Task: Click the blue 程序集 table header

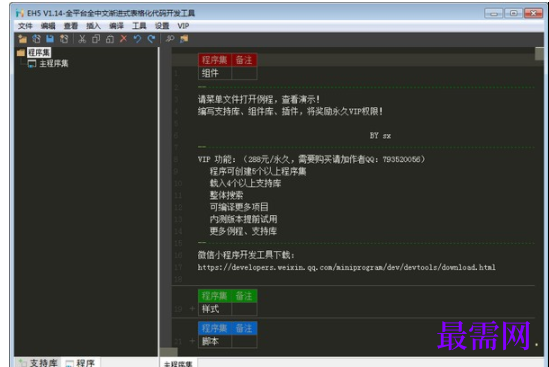Action: (215, 328)
